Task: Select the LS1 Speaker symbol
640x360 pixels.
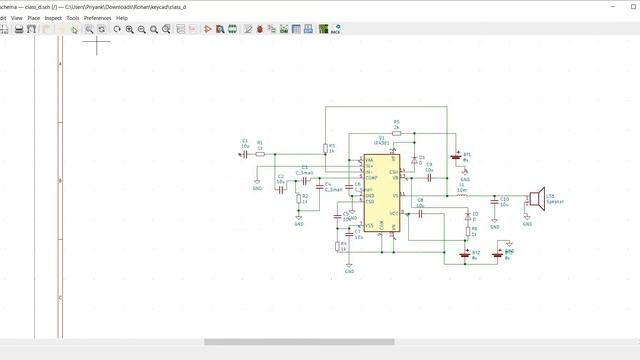Action: (538, 199)
